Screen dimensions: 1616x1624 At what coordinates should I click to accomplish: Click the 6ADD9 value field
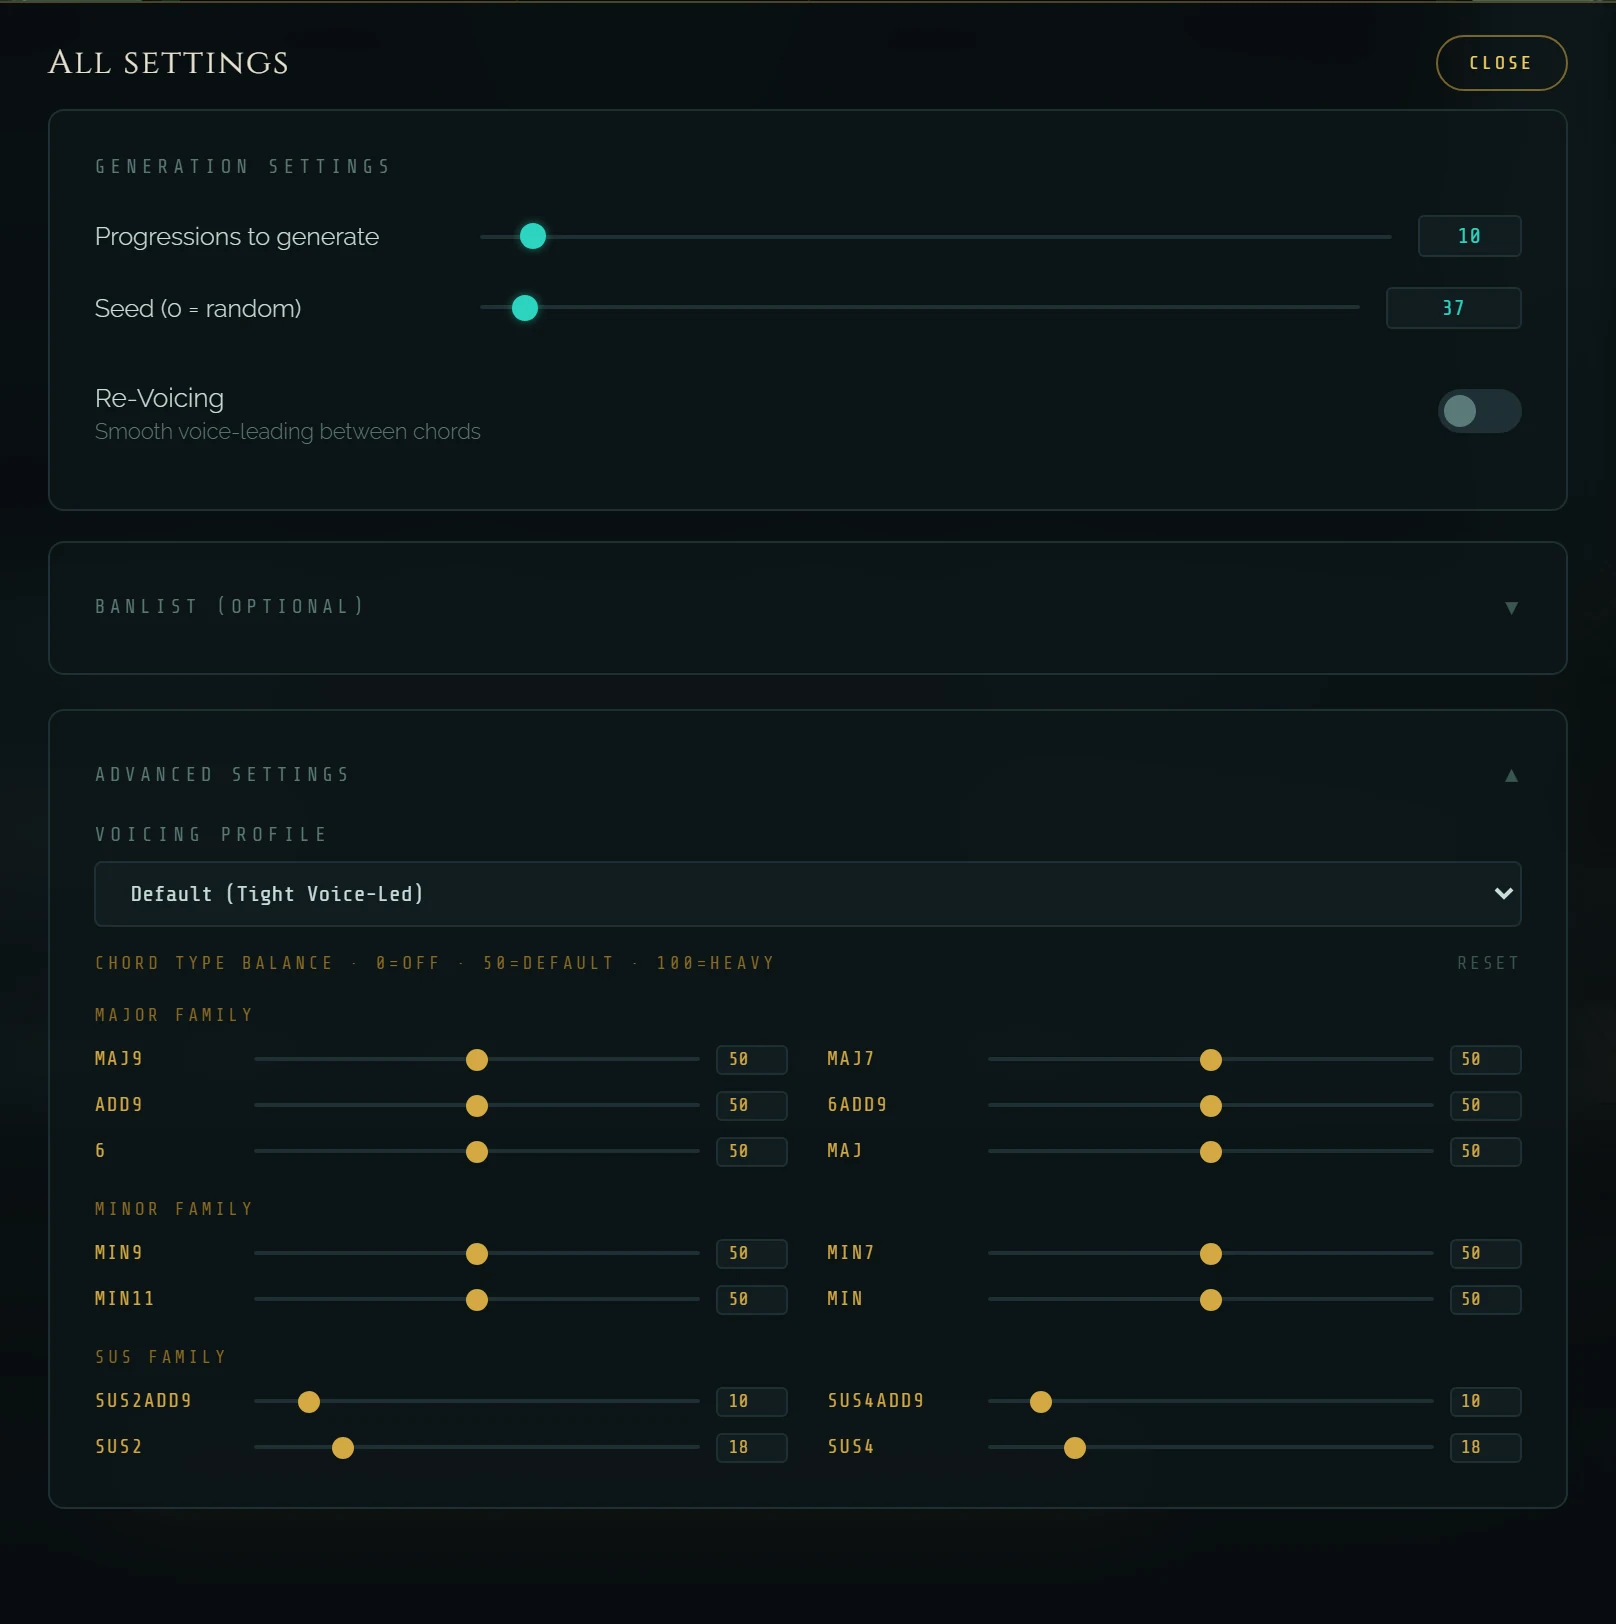tap(1485, 1106)
